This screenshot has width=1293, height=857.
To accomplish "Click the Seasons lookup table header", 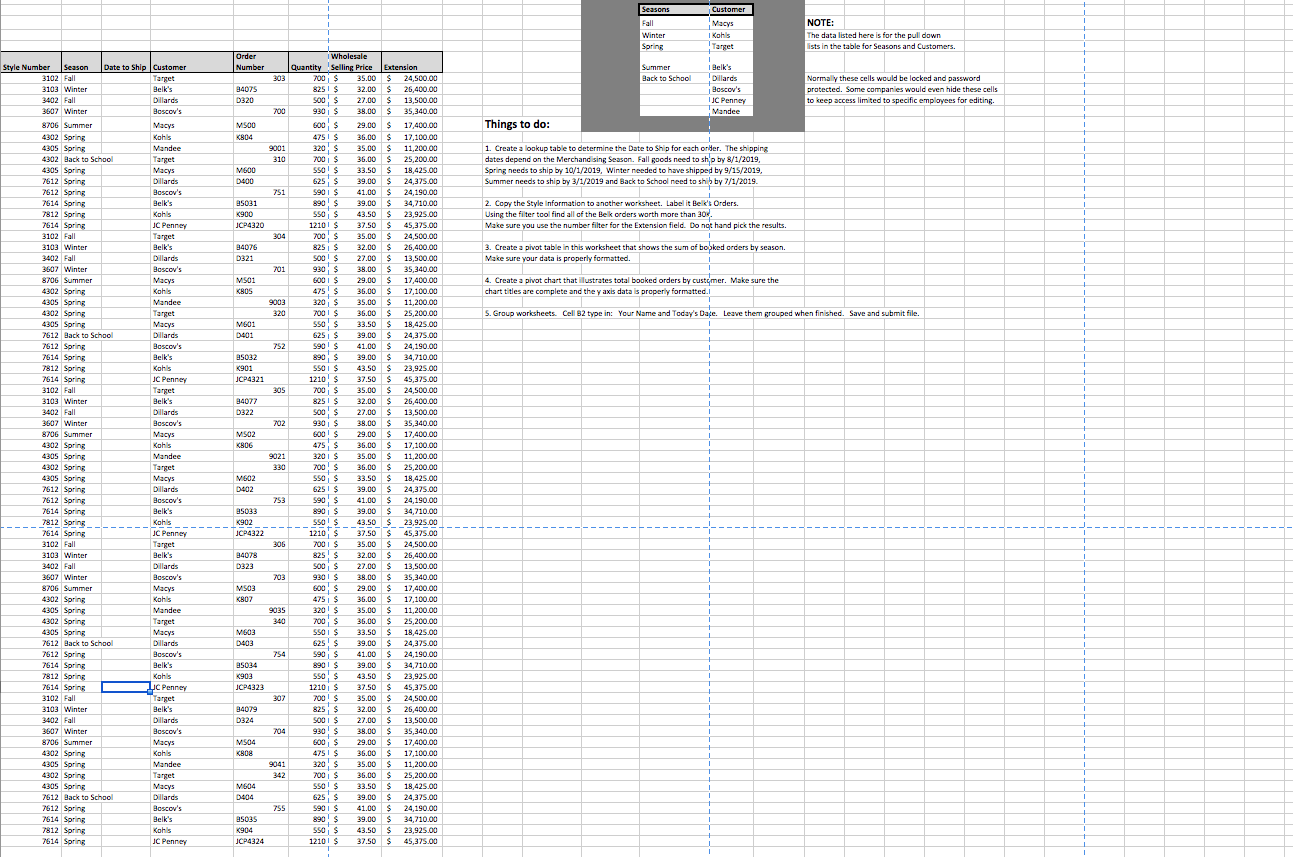I will pyautogui.click(x=656, y=9).
